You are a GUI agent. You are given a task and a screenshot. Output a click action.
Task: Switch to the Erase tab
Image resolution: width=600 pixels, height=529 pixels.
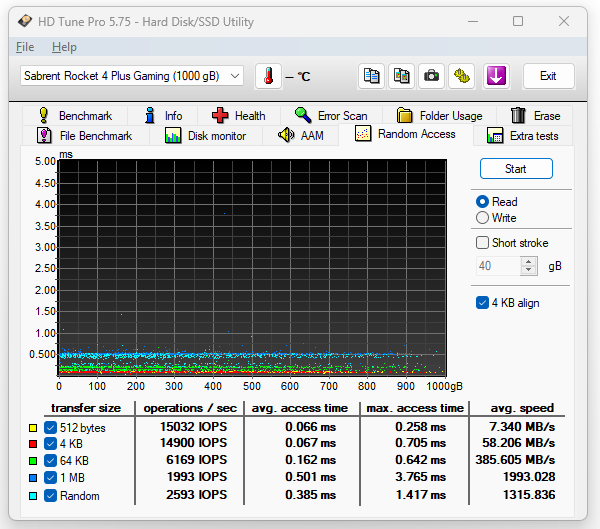pyautogui.click(x=535, y=116)
